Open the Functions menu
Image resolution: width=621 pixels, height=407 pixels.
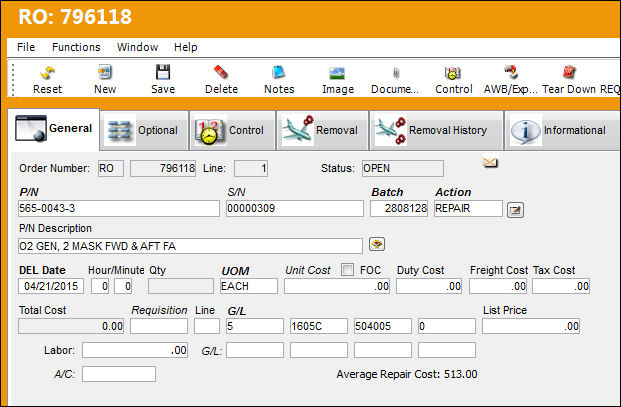(x=76, y=47)
